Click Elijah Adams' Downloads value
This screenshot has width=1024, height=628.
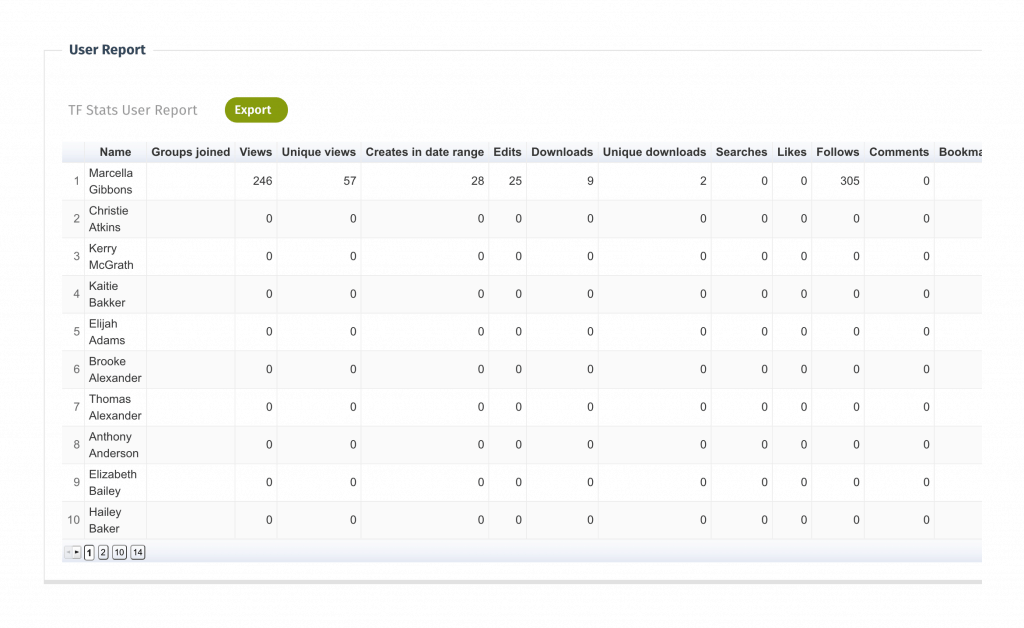[590, 332]
